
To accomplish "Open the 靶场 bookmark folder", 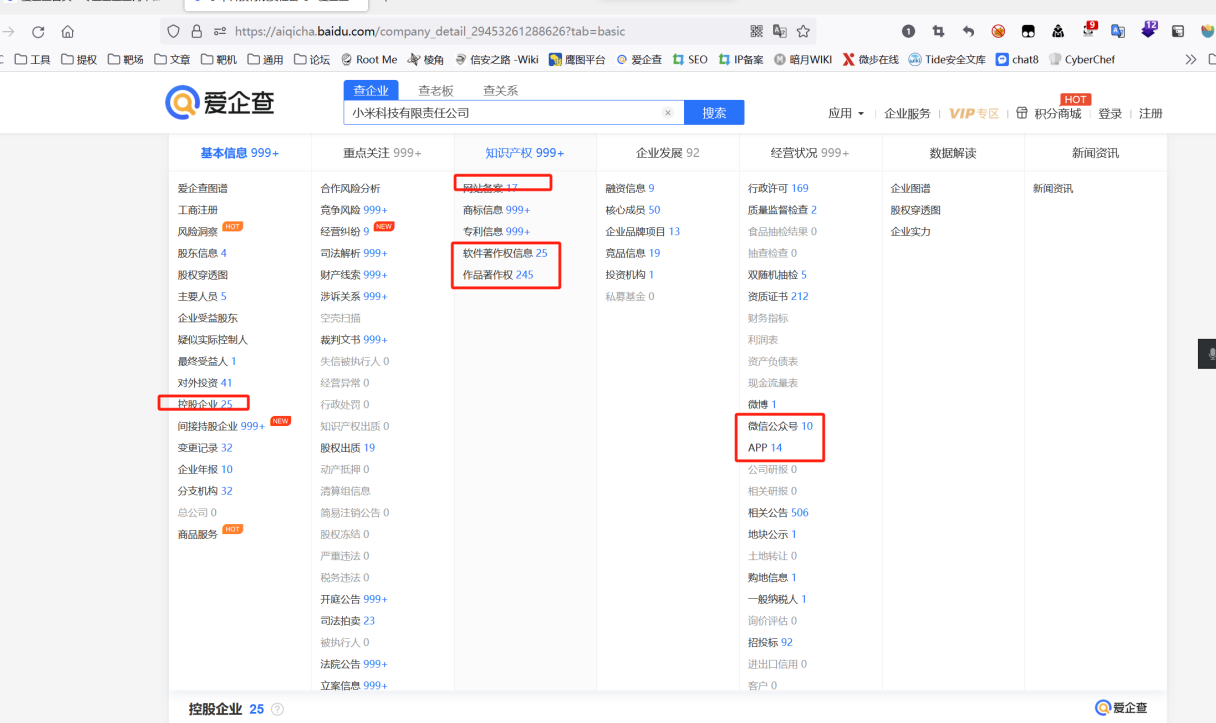I will pyautogui.click(x=125, y=59).
